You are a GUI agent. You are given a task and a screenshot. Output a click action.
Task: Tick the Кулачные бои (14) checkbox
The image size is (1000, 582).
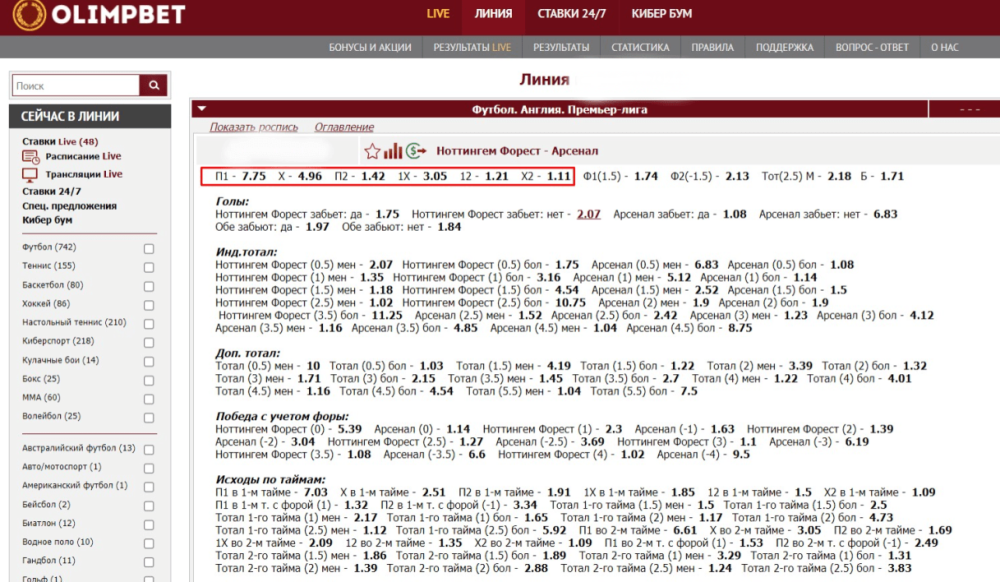click(149, 361)
